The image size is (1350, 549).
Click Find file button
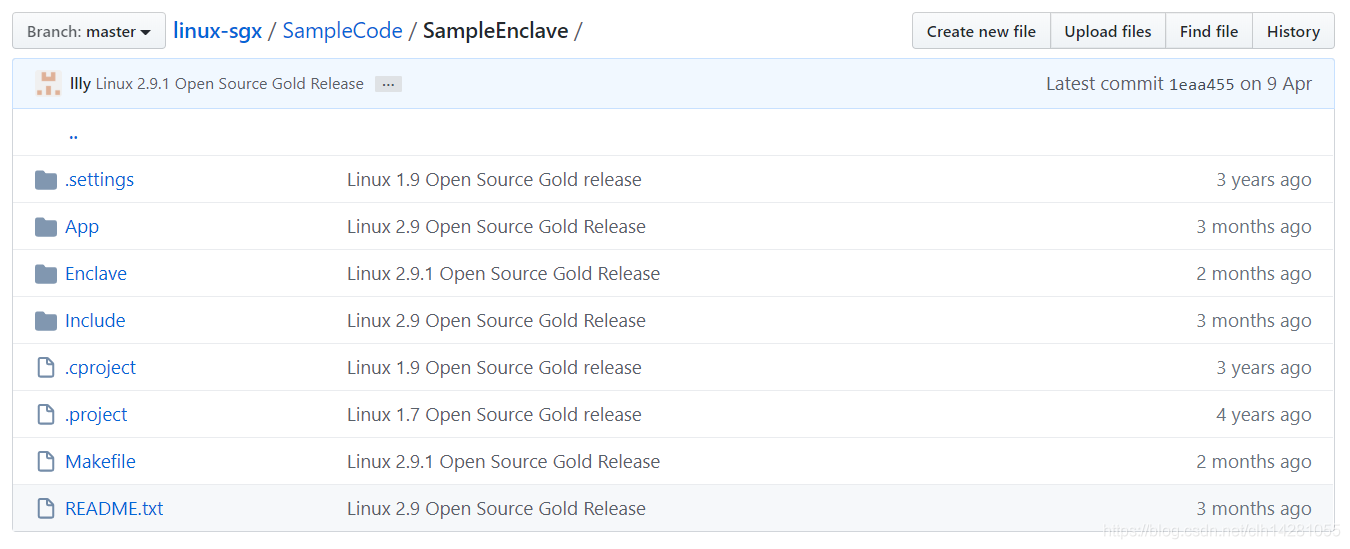tap(1209, 31)
